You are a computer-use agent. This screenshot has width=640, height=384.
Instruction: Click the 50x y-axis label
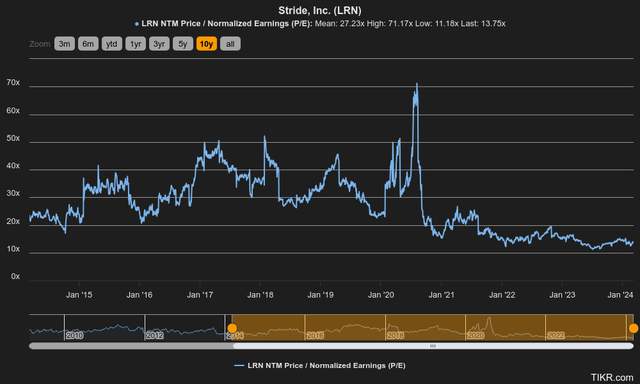tap(13, 138)
